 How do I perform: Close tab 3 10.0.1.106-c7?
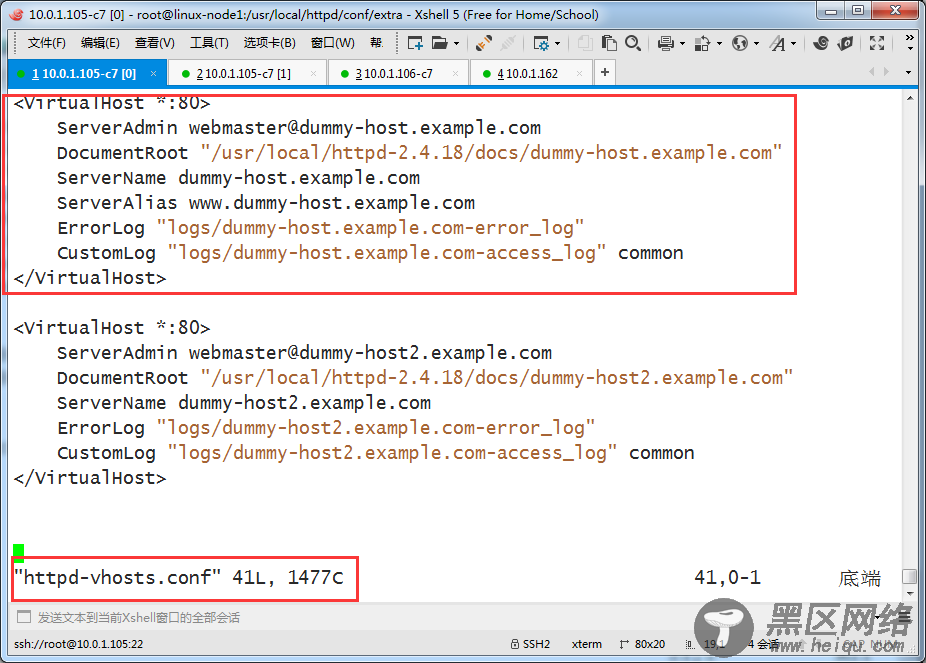455,74
